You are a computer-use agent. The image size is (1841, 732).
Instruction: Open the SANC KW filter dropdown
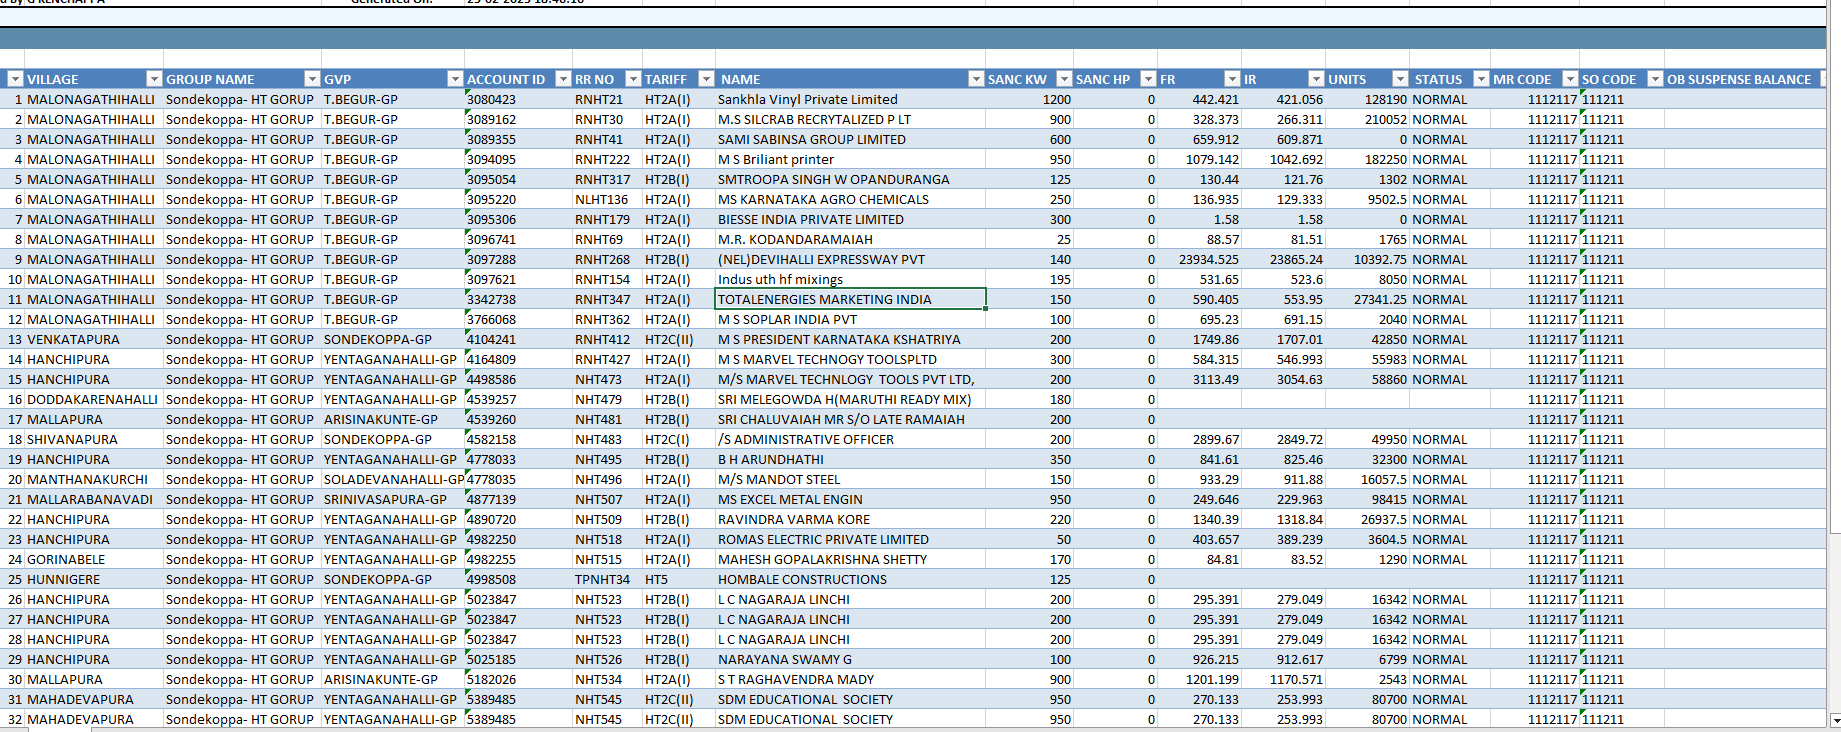pyautogui.click(x=1064, y=79)
